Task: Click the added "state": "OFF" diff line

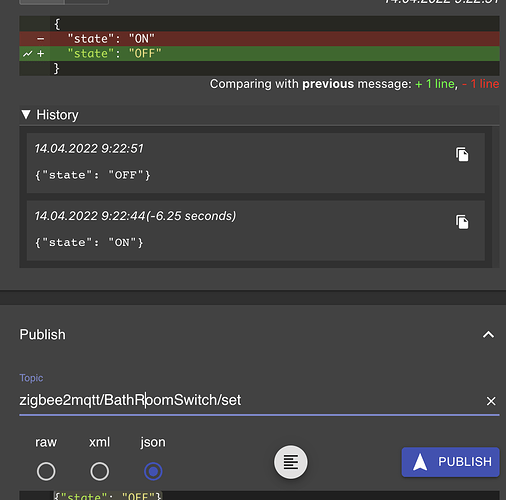Action: (259, 54)
